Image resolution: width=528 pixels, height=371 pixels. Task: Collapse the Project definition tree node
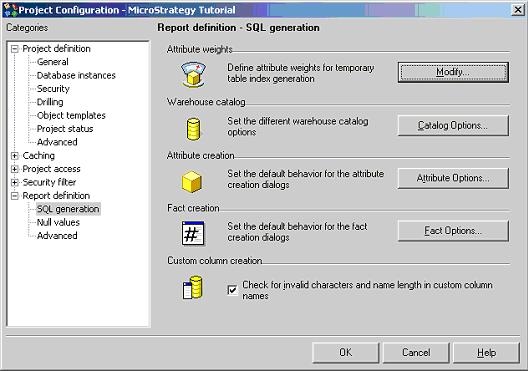[x=14, y=49]
